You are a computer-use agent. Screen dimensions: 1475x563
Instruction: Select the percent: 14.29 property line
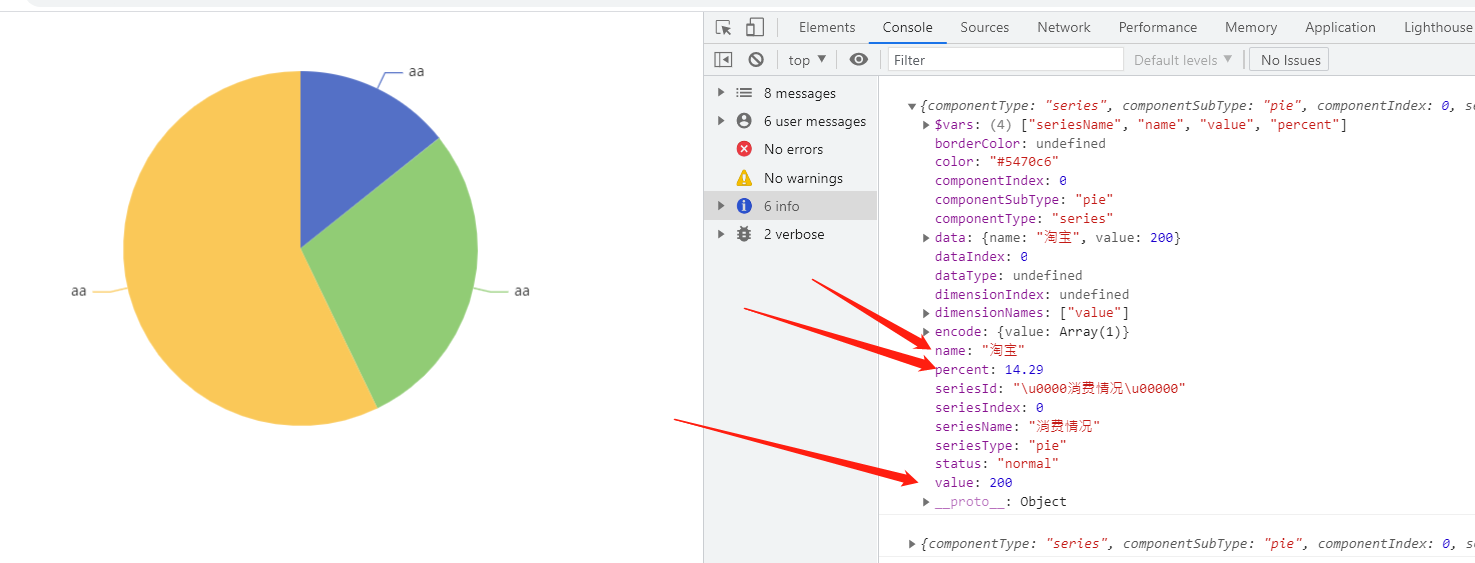(x=989, y=370)
